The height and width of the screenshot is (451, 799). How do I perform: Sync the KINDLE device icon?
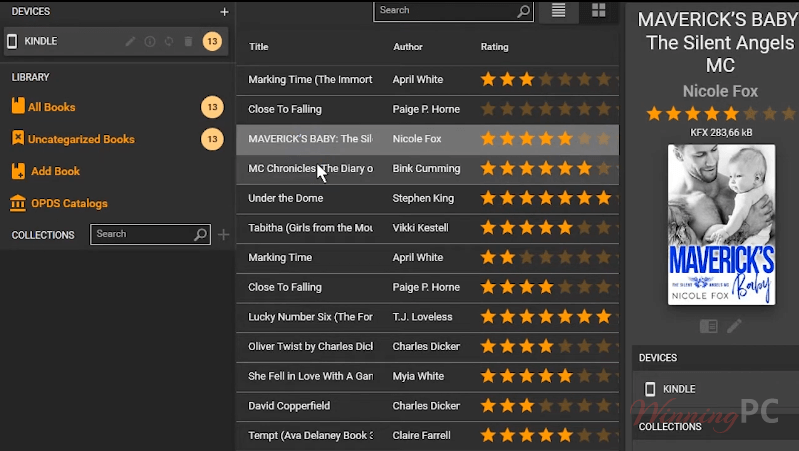point(169,41)
